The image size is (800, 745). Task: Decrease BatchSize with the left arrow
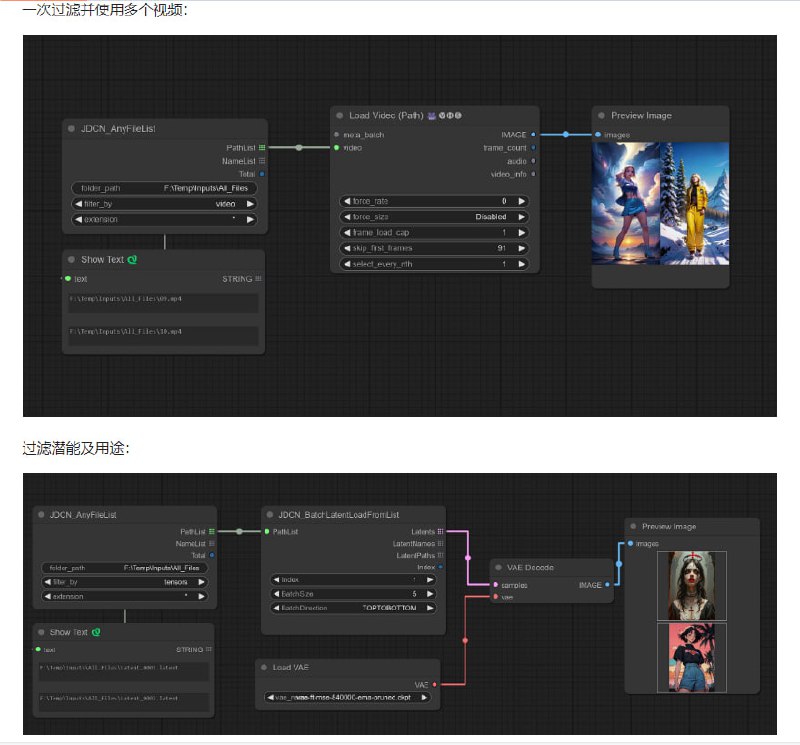point(275,593)
